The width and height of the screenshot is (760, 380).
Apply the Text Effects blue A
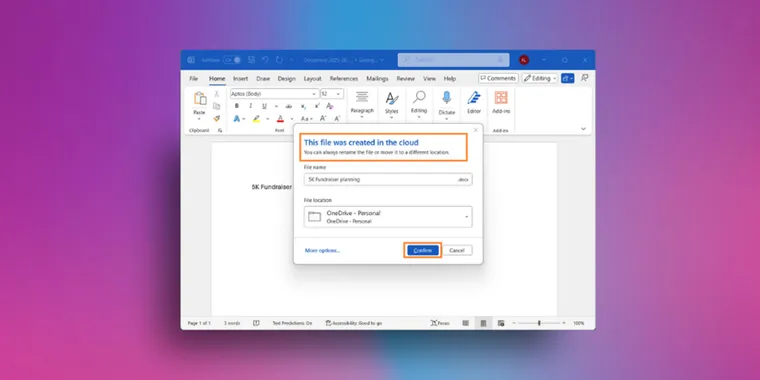point(237,119)
